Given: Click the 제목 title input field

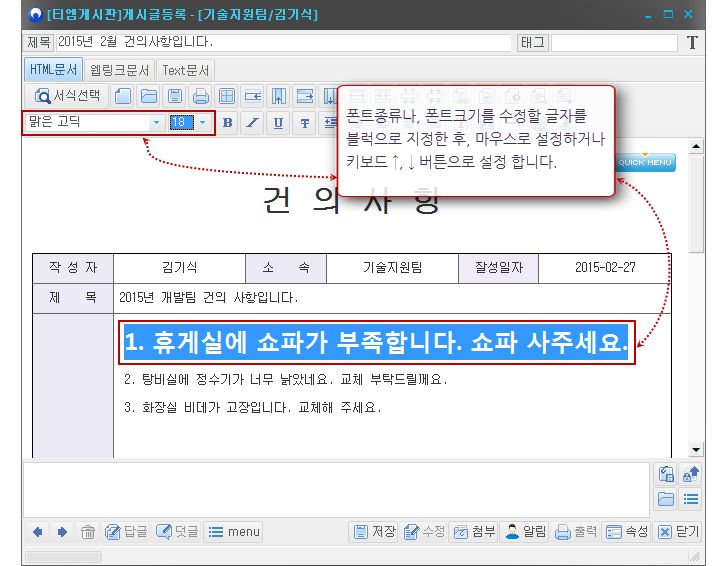Looking at the screenshot, I should pos(284,42).
